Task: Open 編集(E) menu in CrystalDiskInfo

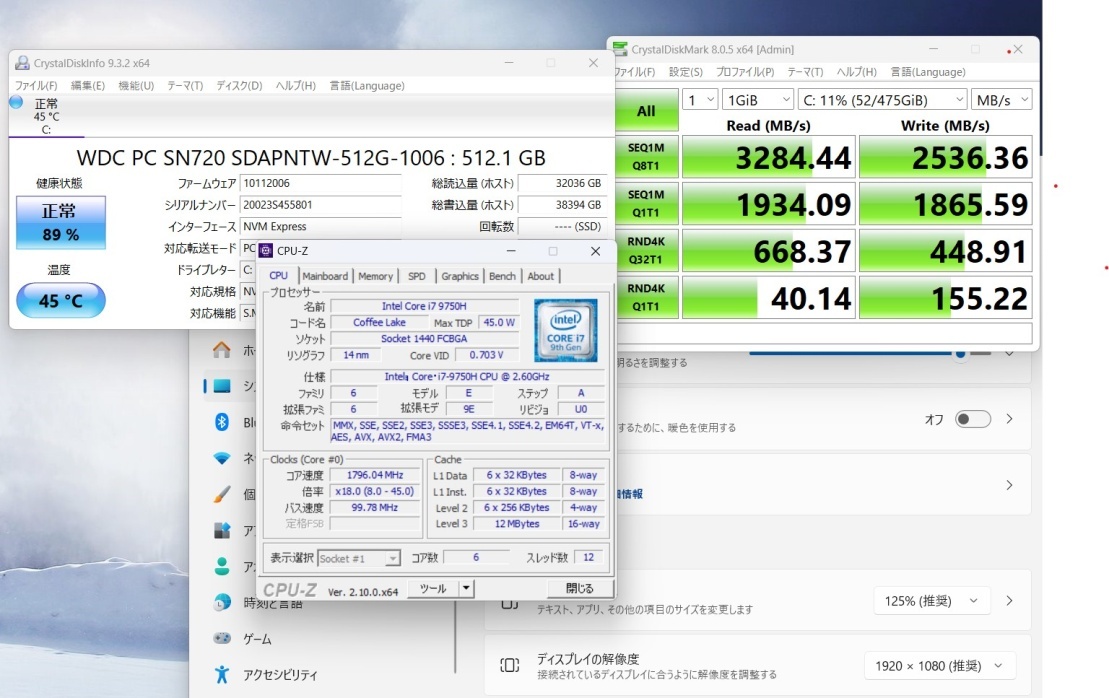Action: pyautogui.click(x=88, y=86)
